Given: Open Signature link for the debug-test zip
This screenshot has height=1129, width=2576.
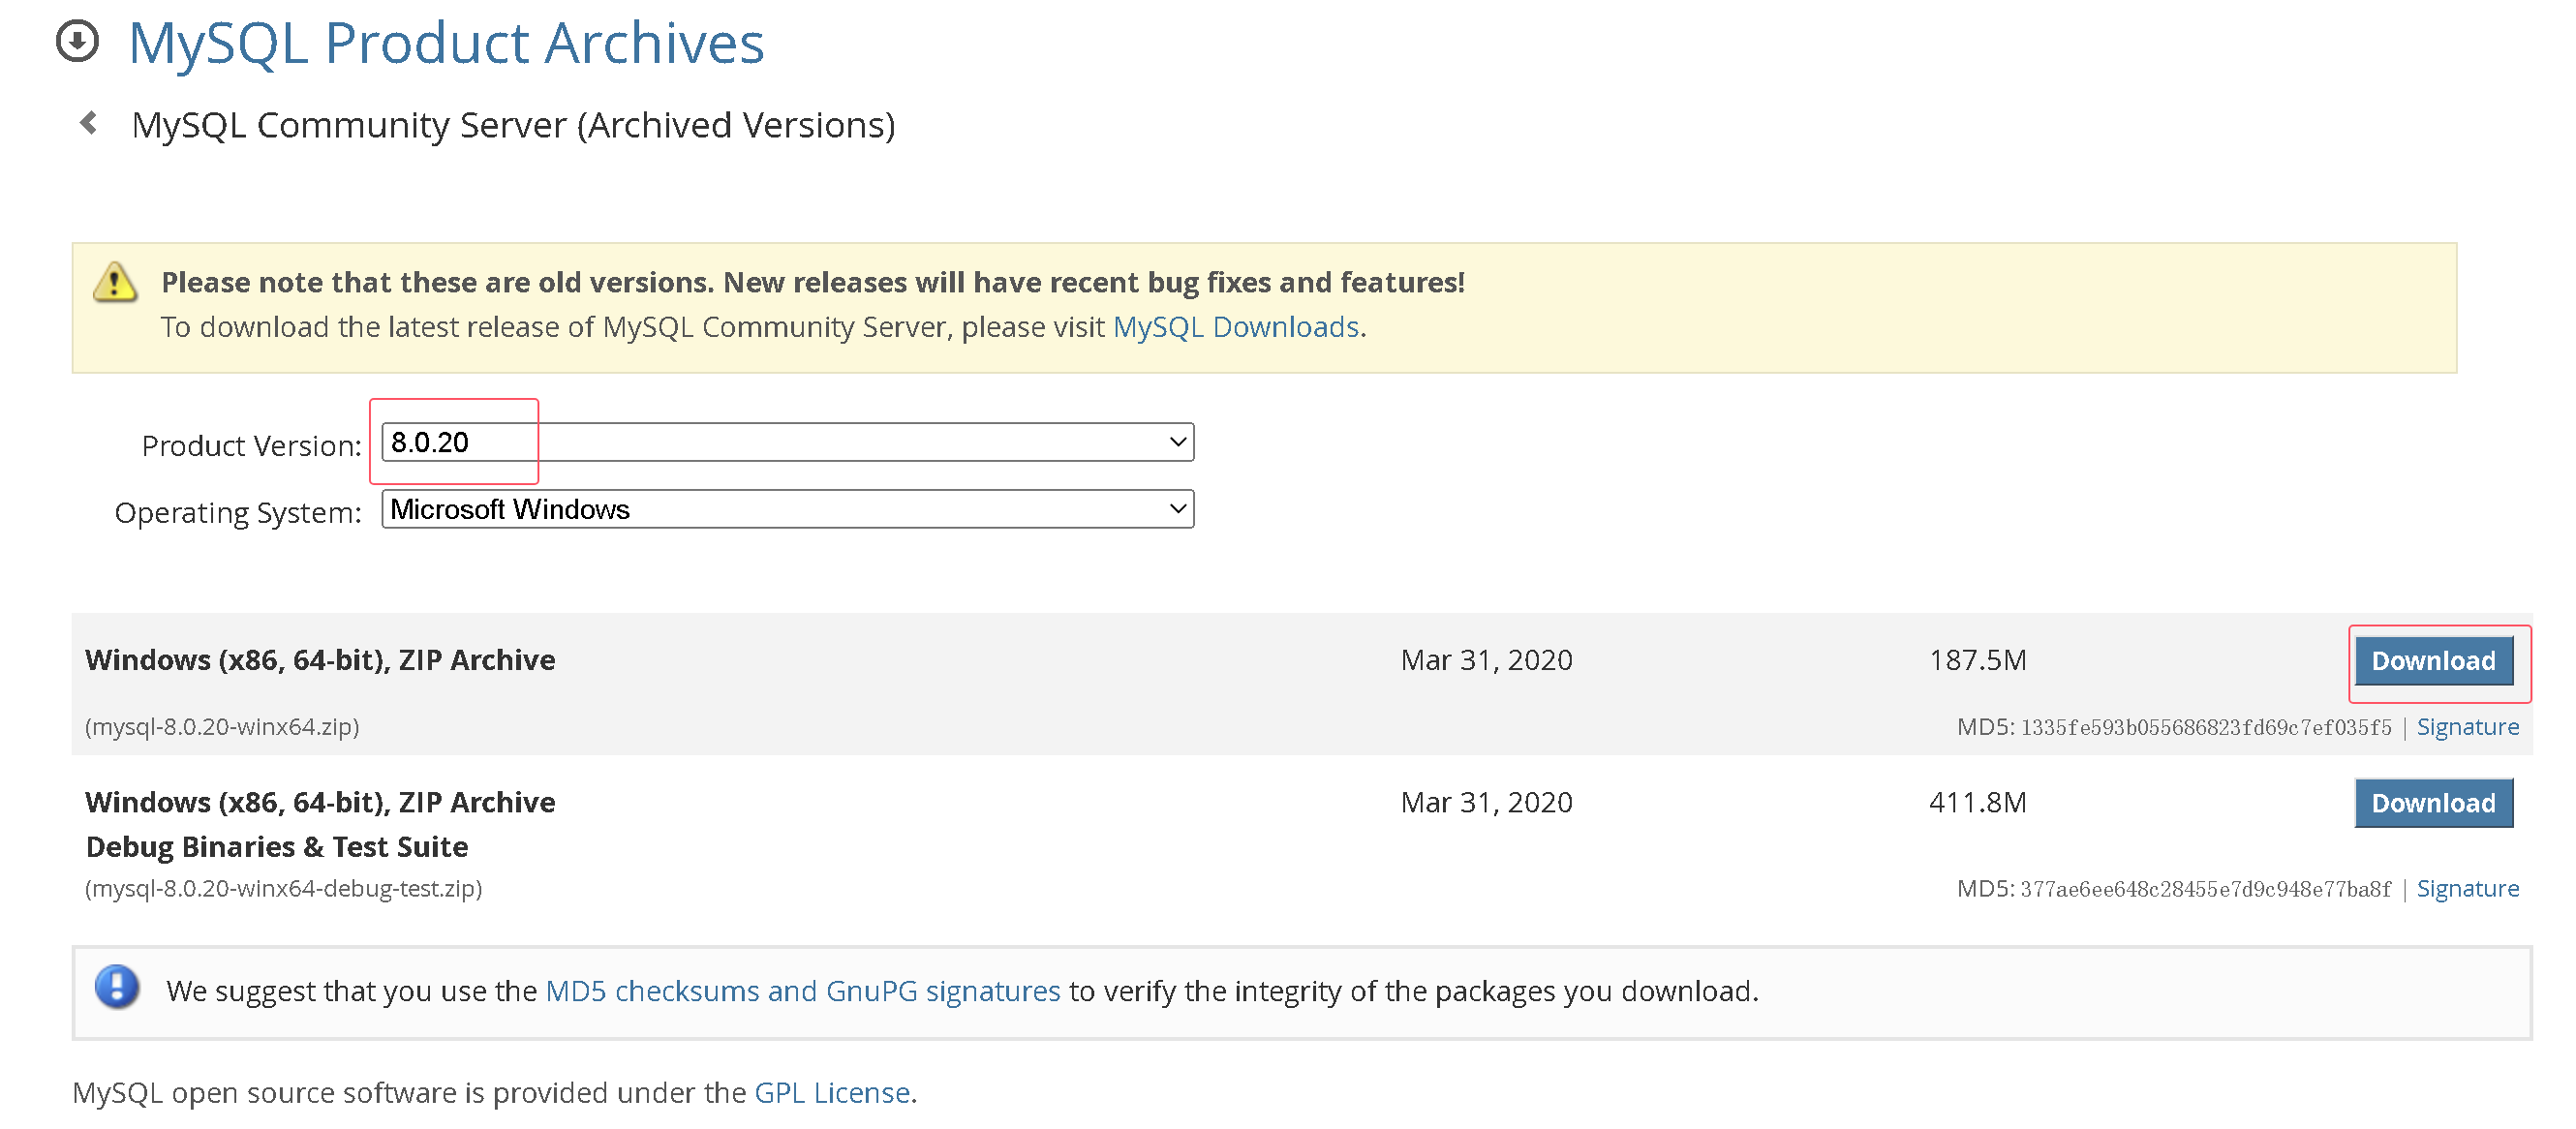Looking at the screenshot, I should pyautogui.click(x=2467, y=889).
